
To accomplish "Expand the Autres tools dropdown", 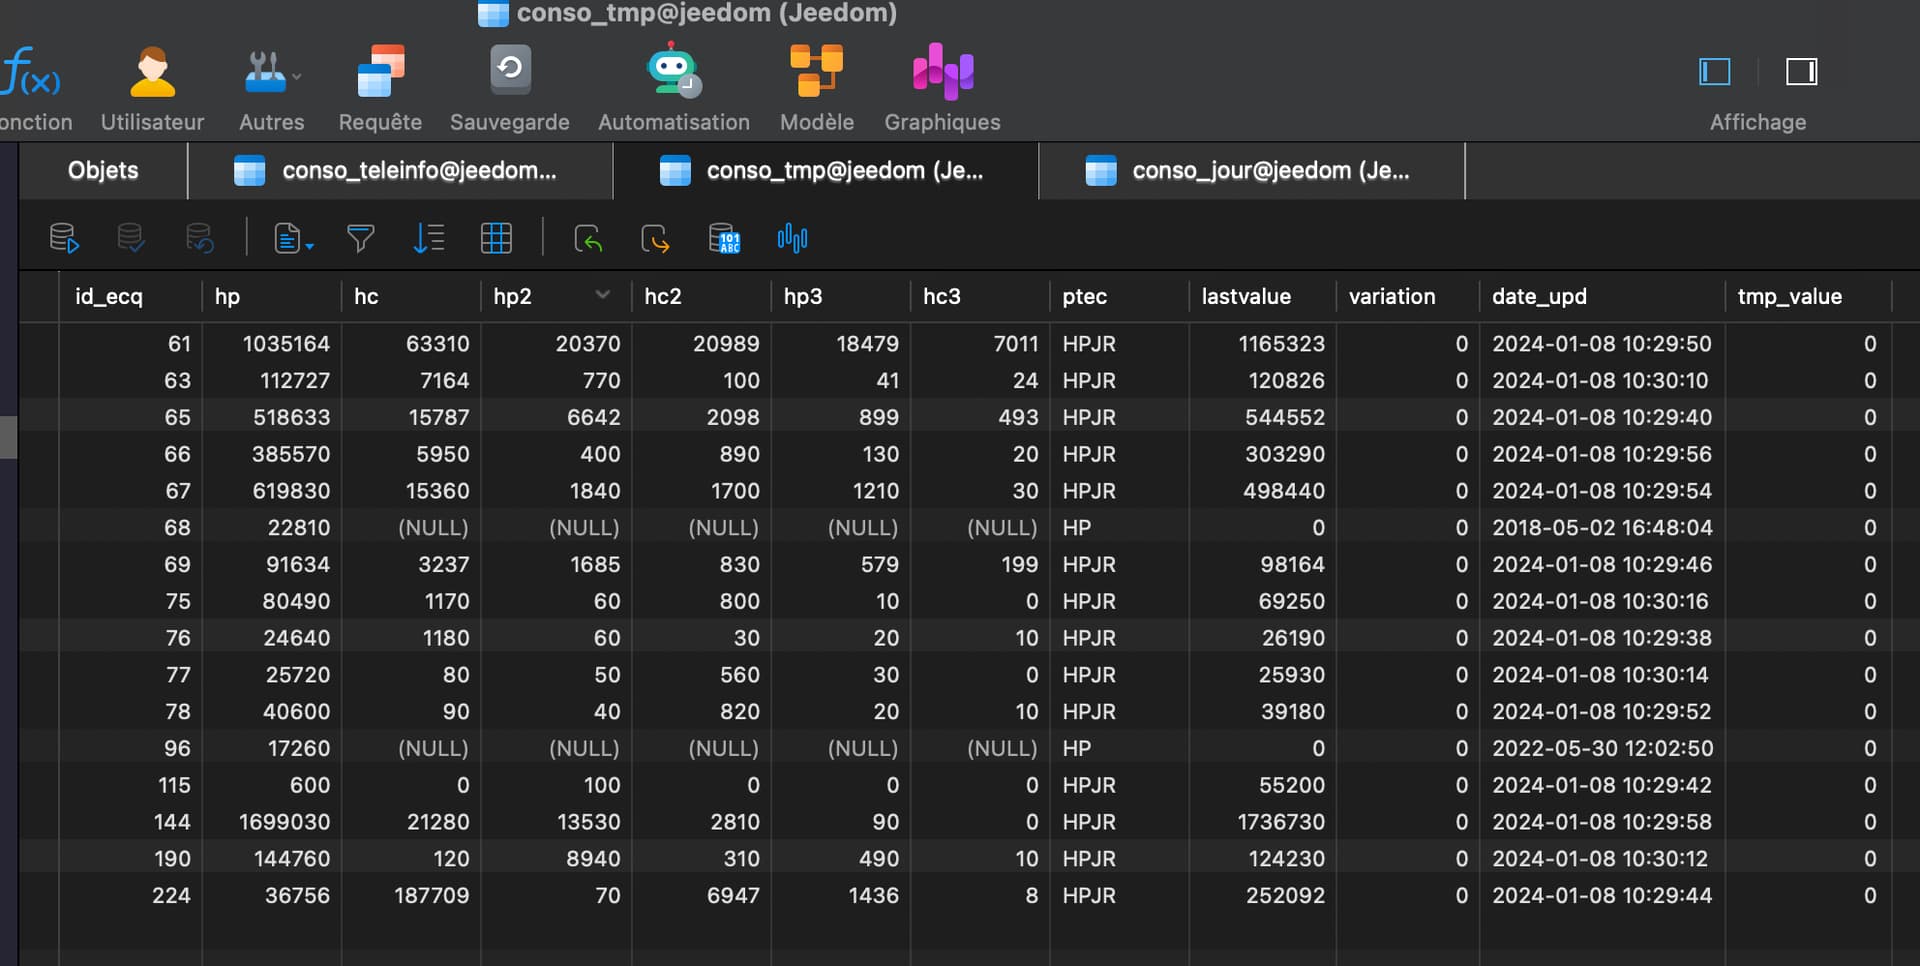I will pos(296,76).
